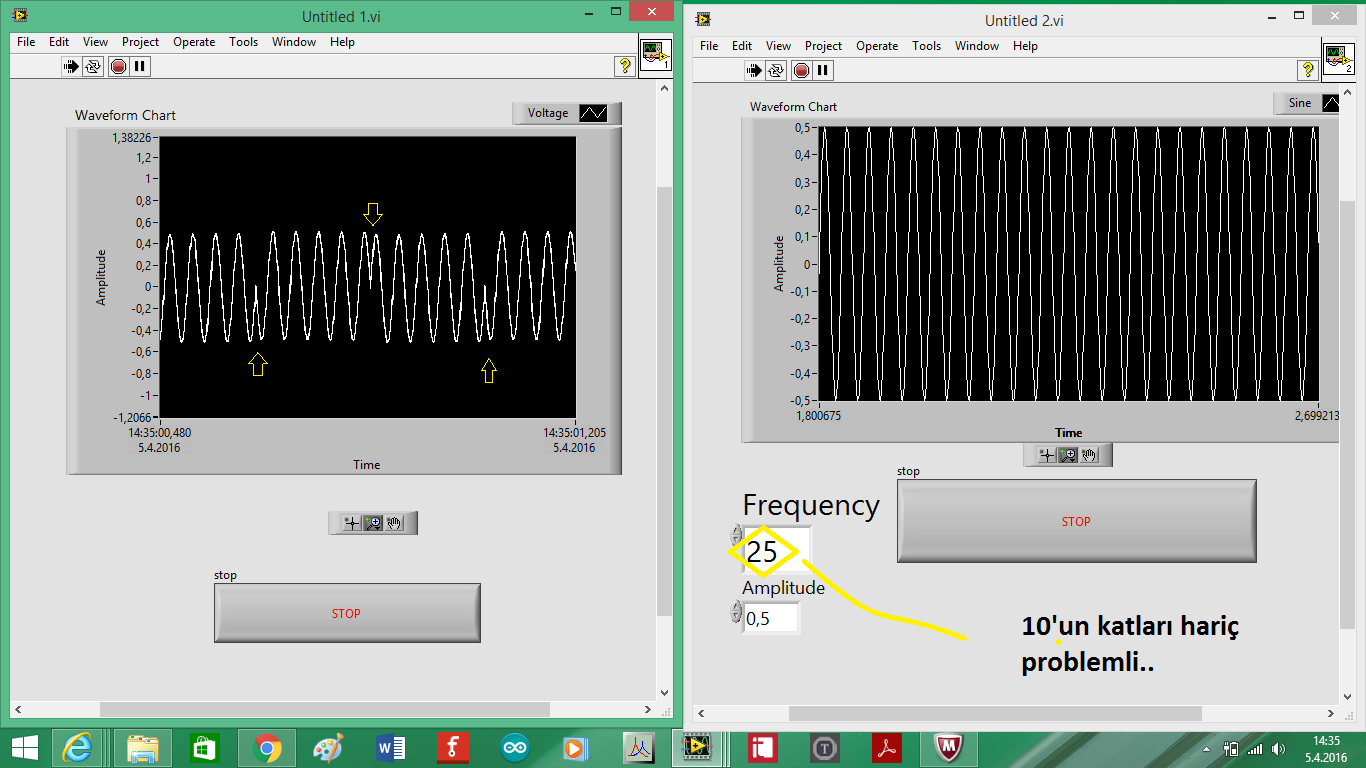Open Window menu in Untitled 1.vi
This screenshot has width=1366, height=768.
[294, 42]
